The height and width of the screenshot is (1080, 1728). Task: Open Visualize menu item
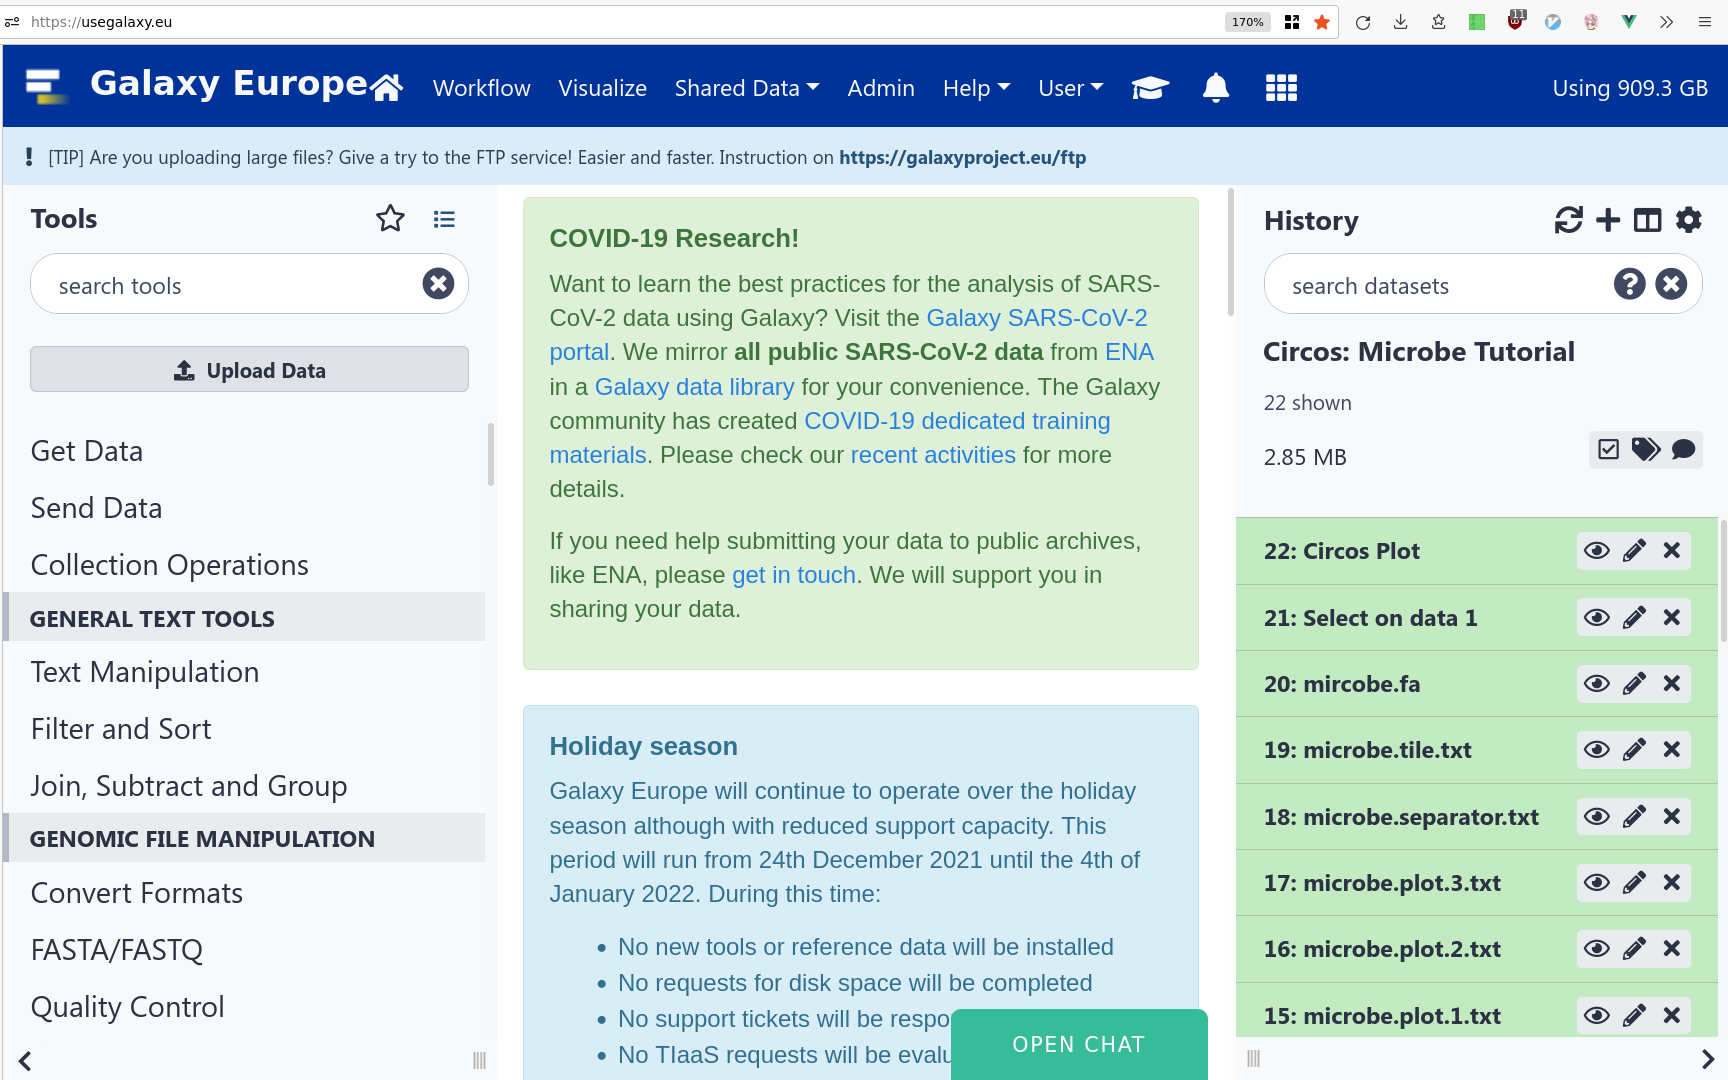[x=602, y=88]
